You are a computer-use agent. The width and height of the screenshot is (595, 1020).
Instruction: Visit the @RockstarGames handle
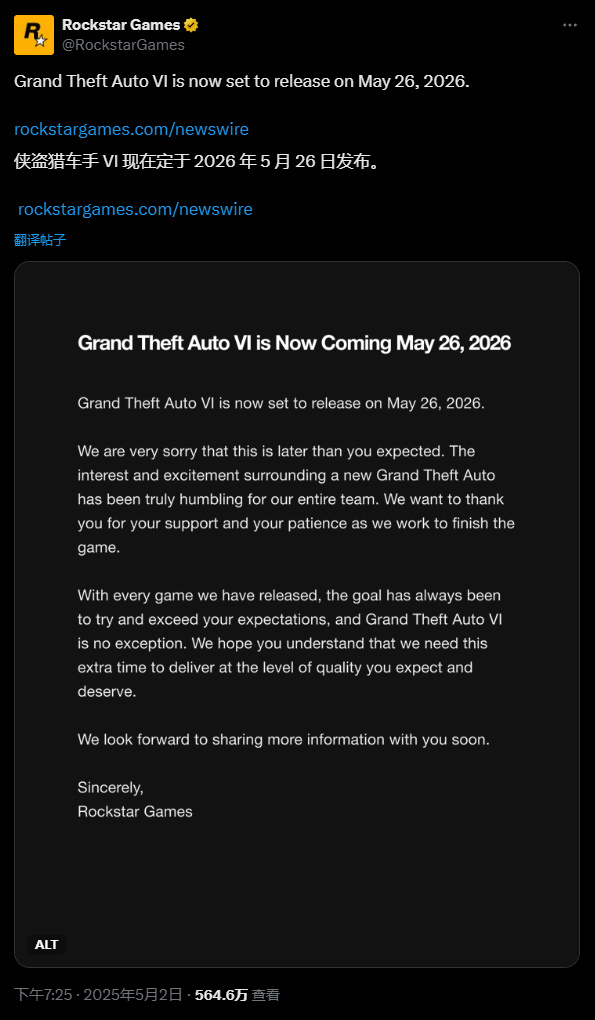pyautogui.click(x=123, y=45)
